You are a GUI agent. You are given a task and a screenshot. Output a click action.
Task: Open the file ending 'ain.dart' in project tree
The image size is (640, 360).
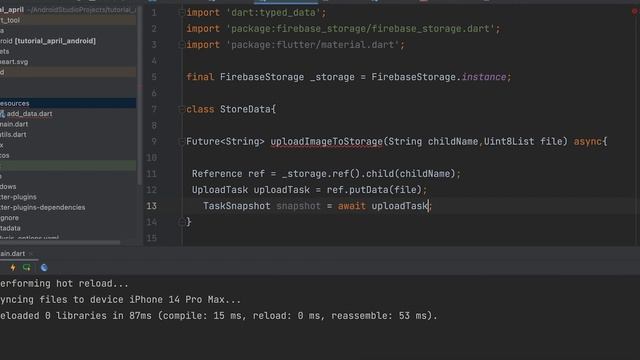click(14, 124)
